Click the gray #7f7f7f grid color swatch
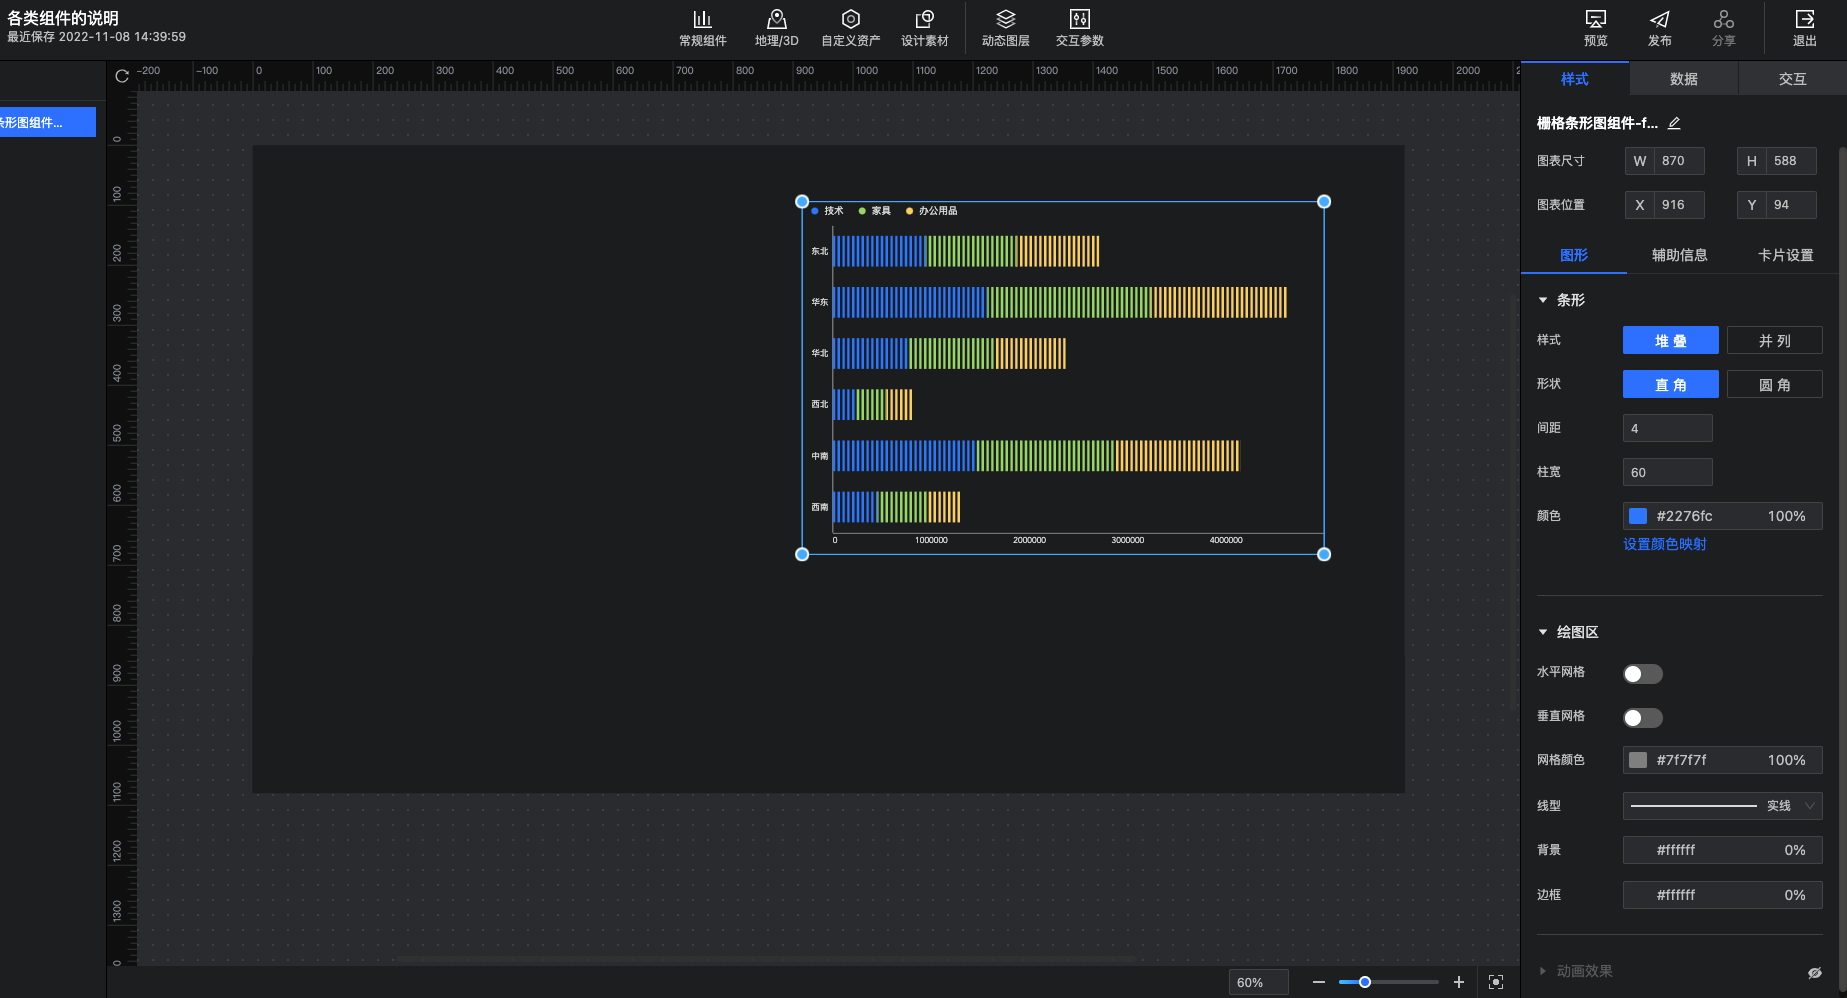 (1638, 760)
